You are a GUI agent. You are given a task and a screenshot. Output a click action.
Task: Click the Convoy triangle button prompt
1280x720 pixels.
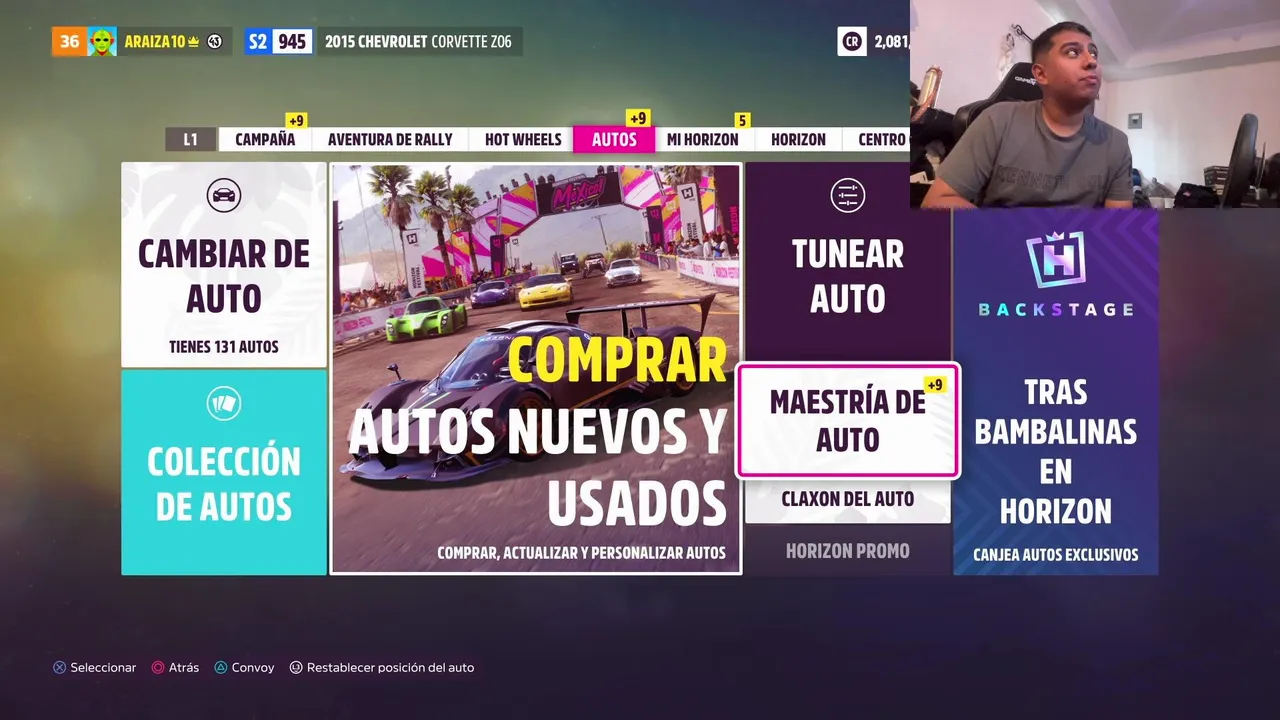click(244, 667)
